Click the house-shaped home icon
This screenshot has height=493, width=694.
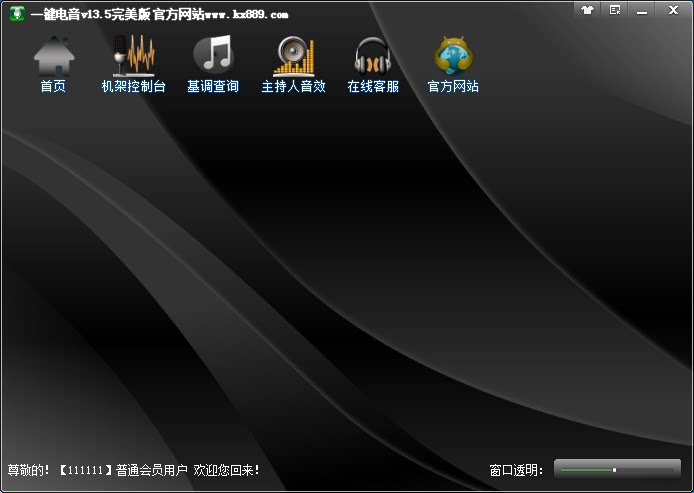(x=54, y=56)
